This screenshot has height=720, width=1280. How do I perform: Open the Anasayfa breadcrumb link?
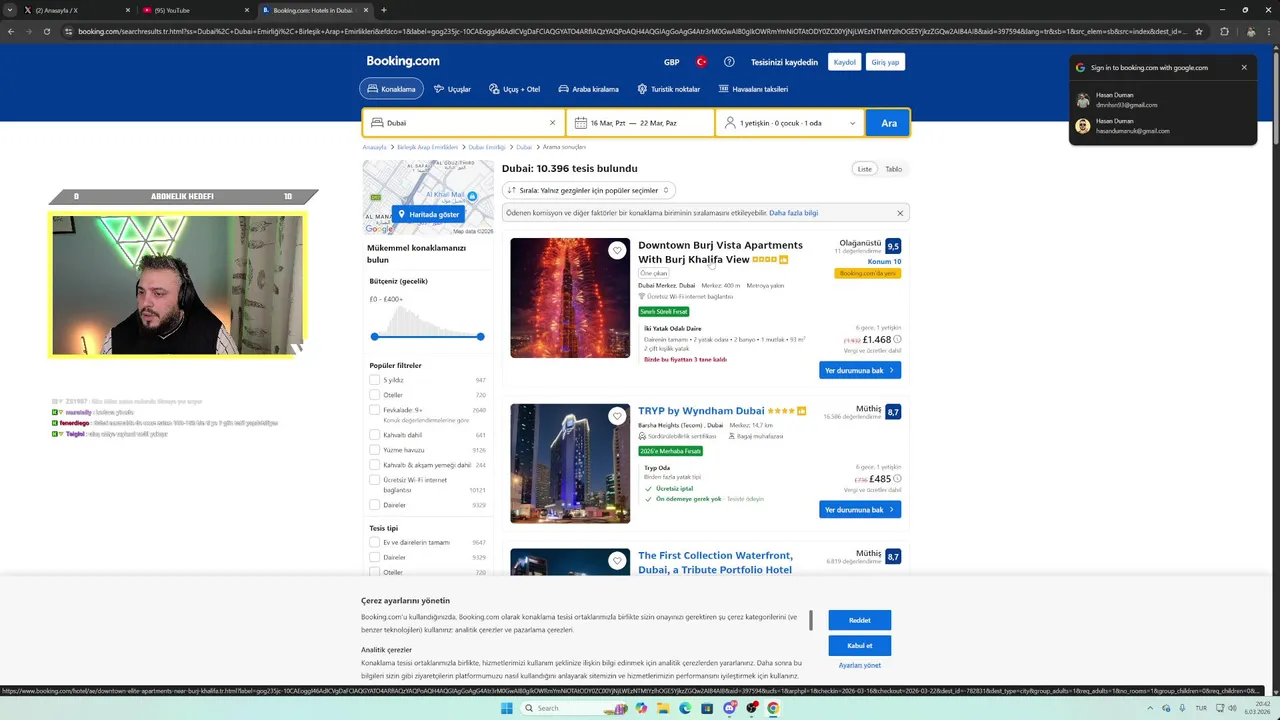pos(374,147)
